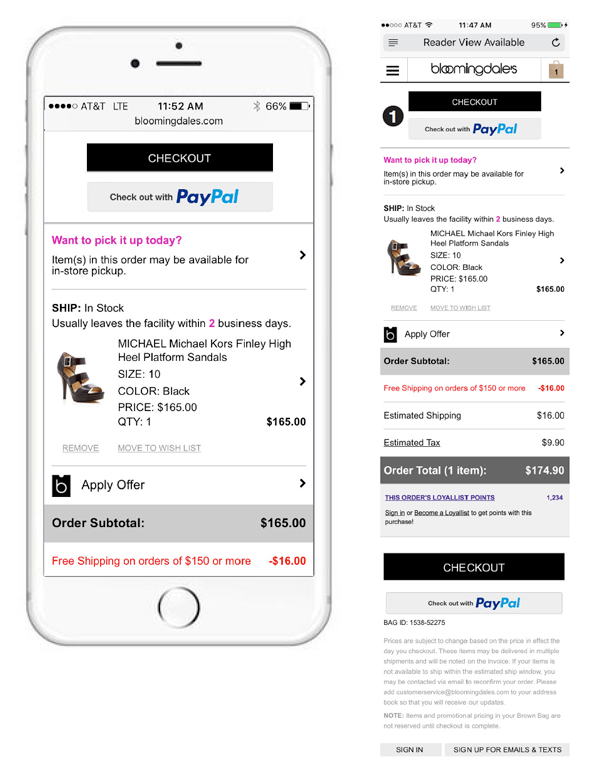Viewport: 600px width, 767px height.
Task: Tap the 'b' icon beside Apply Offer on right panel
Action: coord(390,334)
